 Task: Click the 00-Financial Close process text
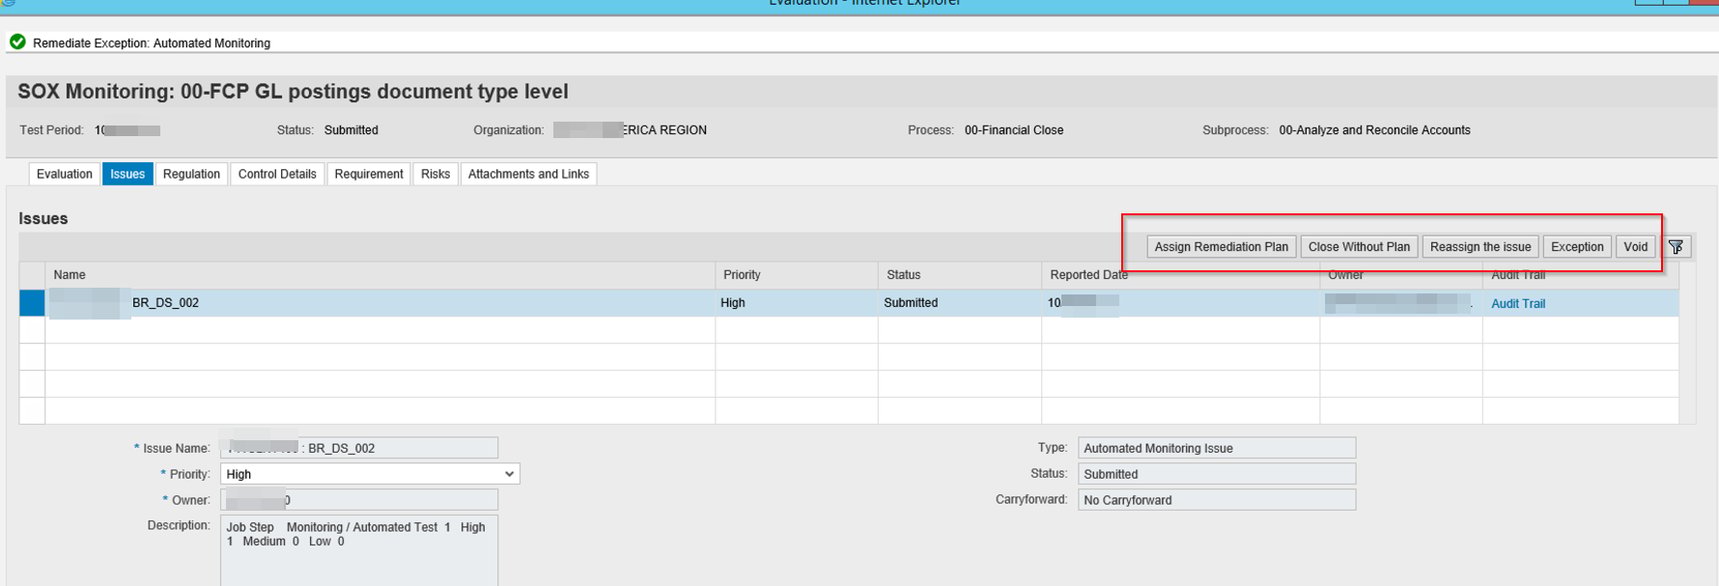coord(1014,130)
